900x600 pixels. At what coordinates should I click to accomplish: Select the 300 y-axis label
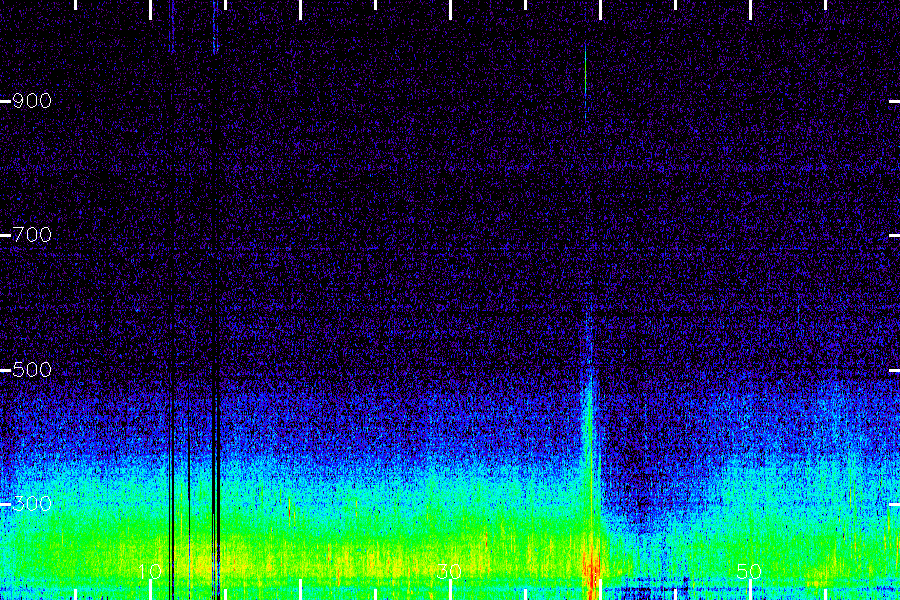point(32,504)
